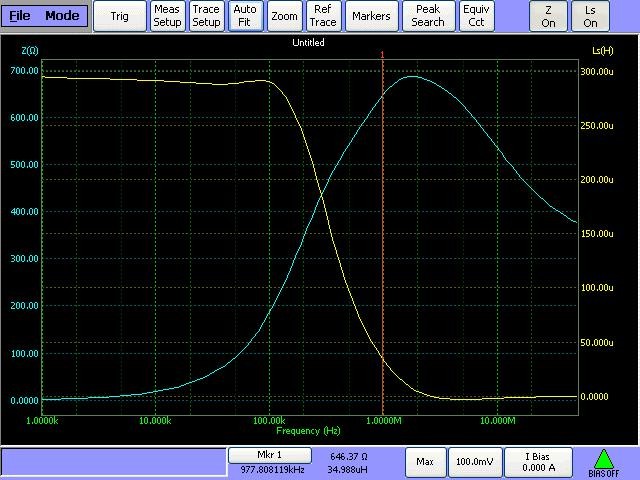Click the 10.000k frequency axis tick
This screenshot has height=480, width=640.
click(155, 421)
